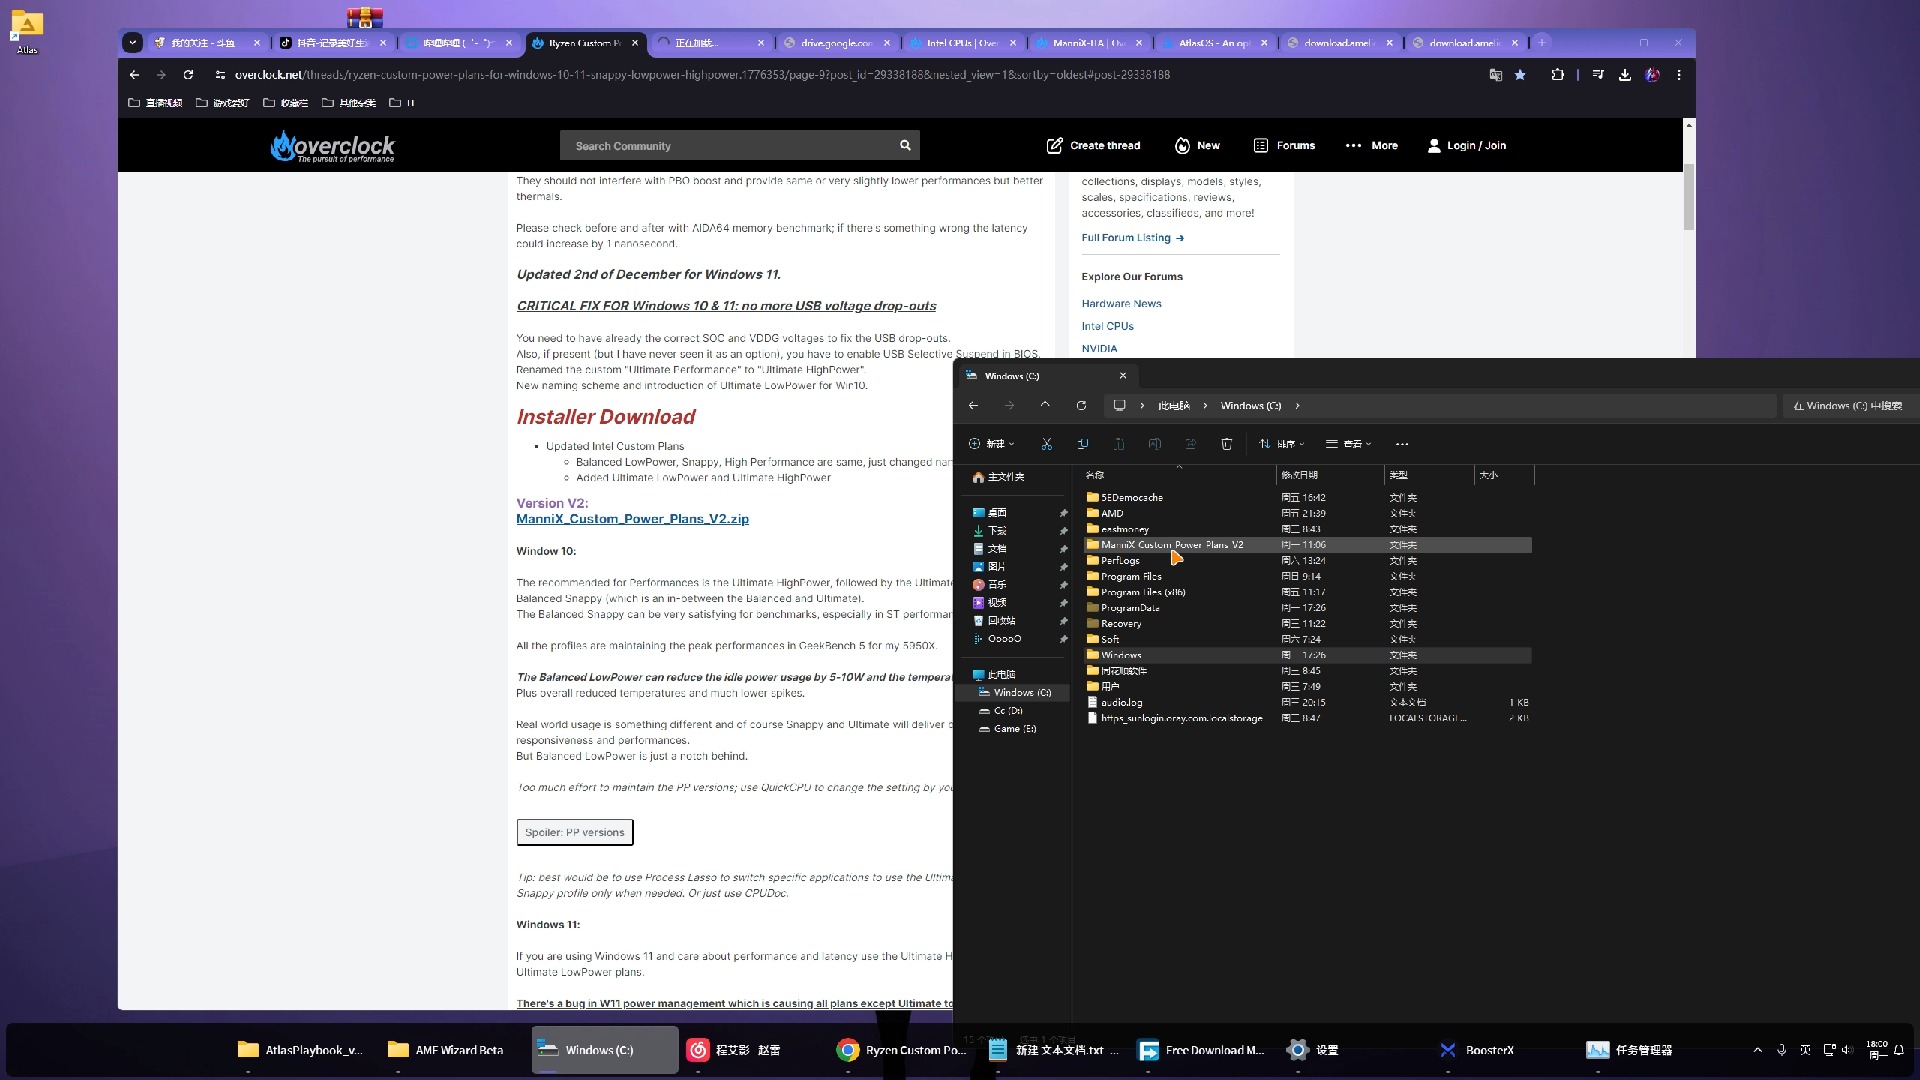Image resolution: width=1920 pixels, height=1080 pixels.
Task: Download ManniX_Custom_Power_Plans_V2.zip link
Action: [x=632, y=519]
